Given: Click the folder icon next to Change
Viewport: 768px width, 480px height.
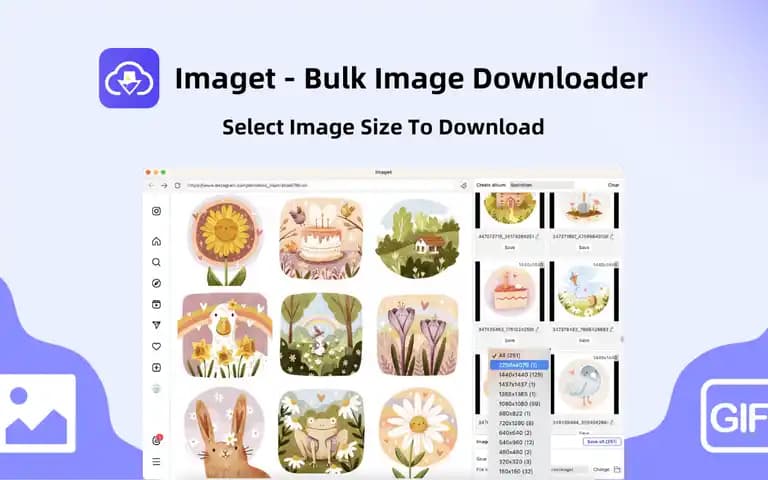Looking at the screenshot, I should (617, 469).
